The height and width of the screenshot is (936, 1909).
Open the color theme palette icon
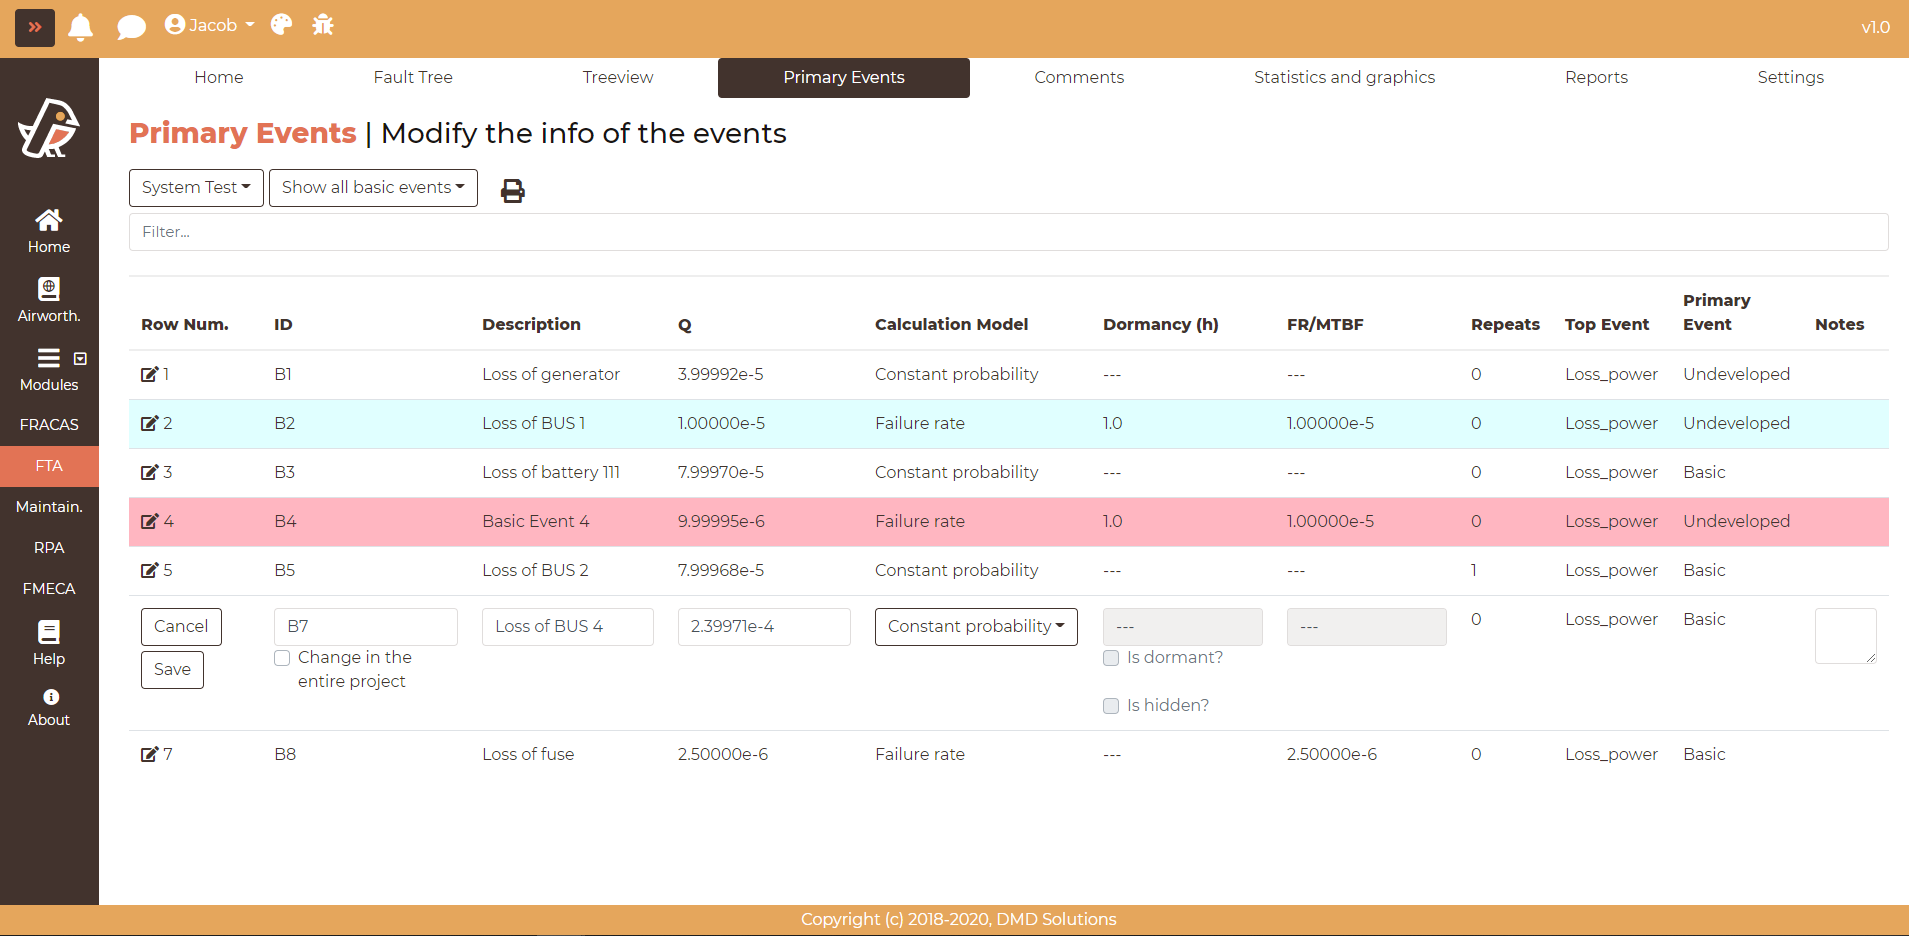(281, 25)
